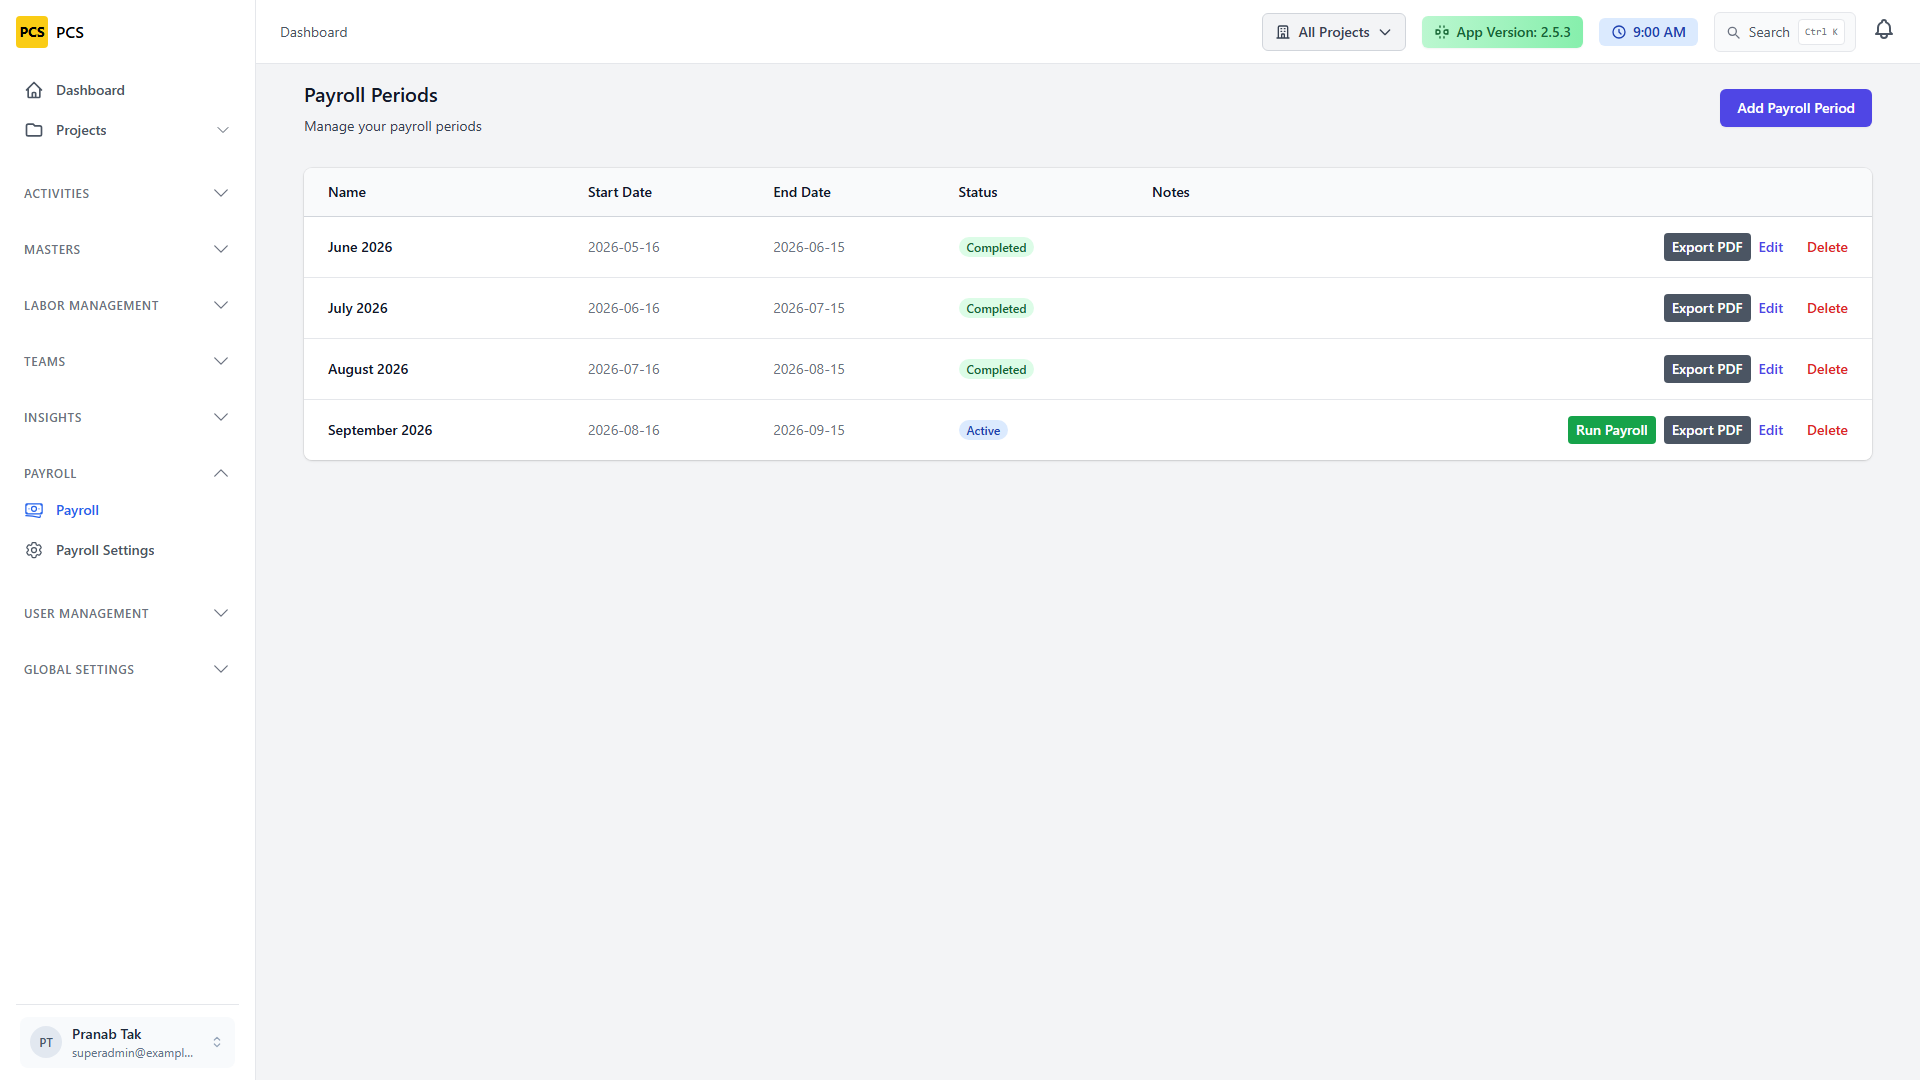Go to Dashboard in the sidebar
Screen dimensions: 1920x1080
(127, 90)
